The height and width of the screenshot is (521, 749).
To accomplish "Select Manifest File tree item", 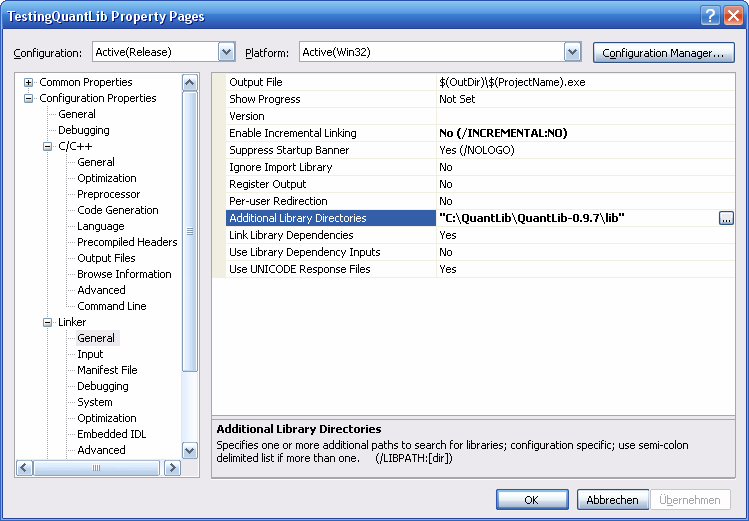I will pyautogui.click(x=107, y=370).
